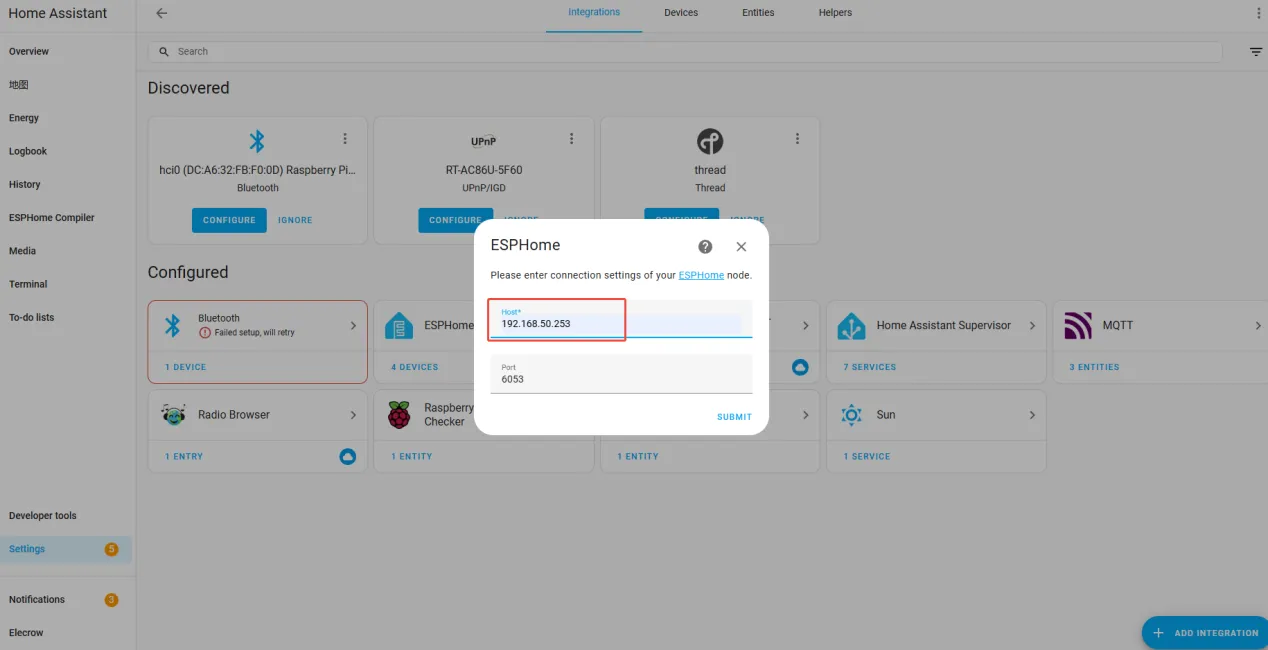Expand the MQTT integration chevron

point(1258,326)
